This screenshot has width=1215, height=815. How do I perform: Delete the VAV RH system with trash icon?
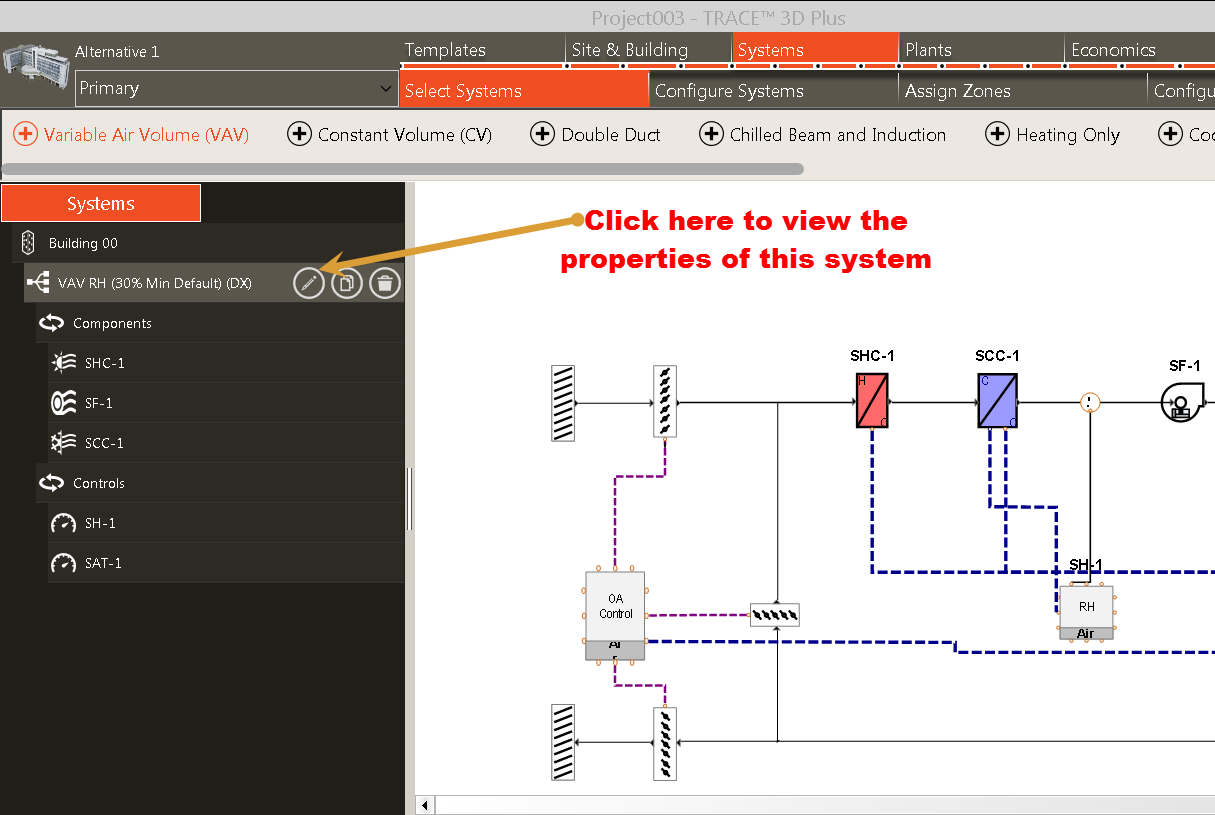pos(385,284)
